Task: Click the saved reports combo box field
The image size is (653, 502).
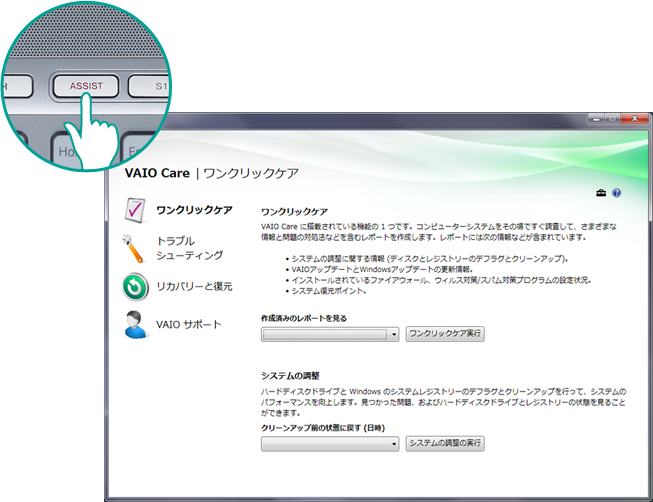Action: tap(325, 334)
